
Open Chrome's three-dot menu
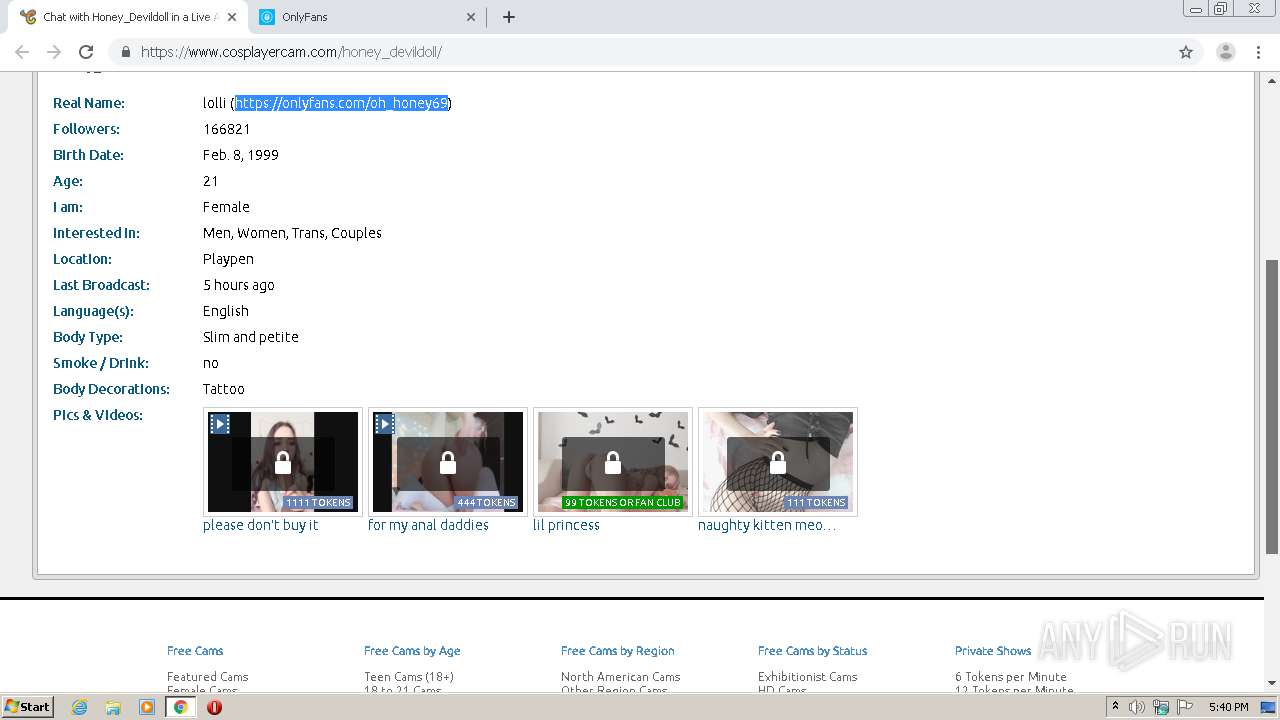pyautogui.click(x=1259, y=52)
